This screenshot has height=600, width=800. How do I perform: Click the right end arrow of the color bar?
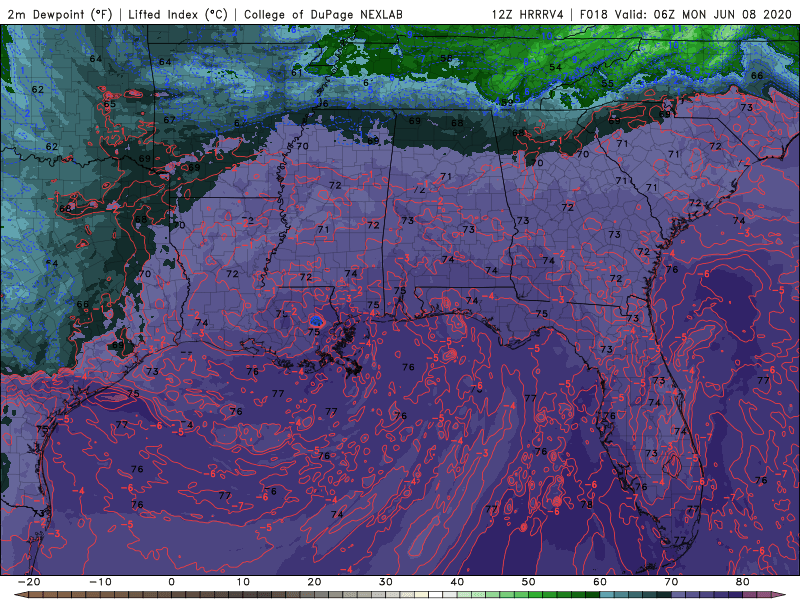(780, 595)
